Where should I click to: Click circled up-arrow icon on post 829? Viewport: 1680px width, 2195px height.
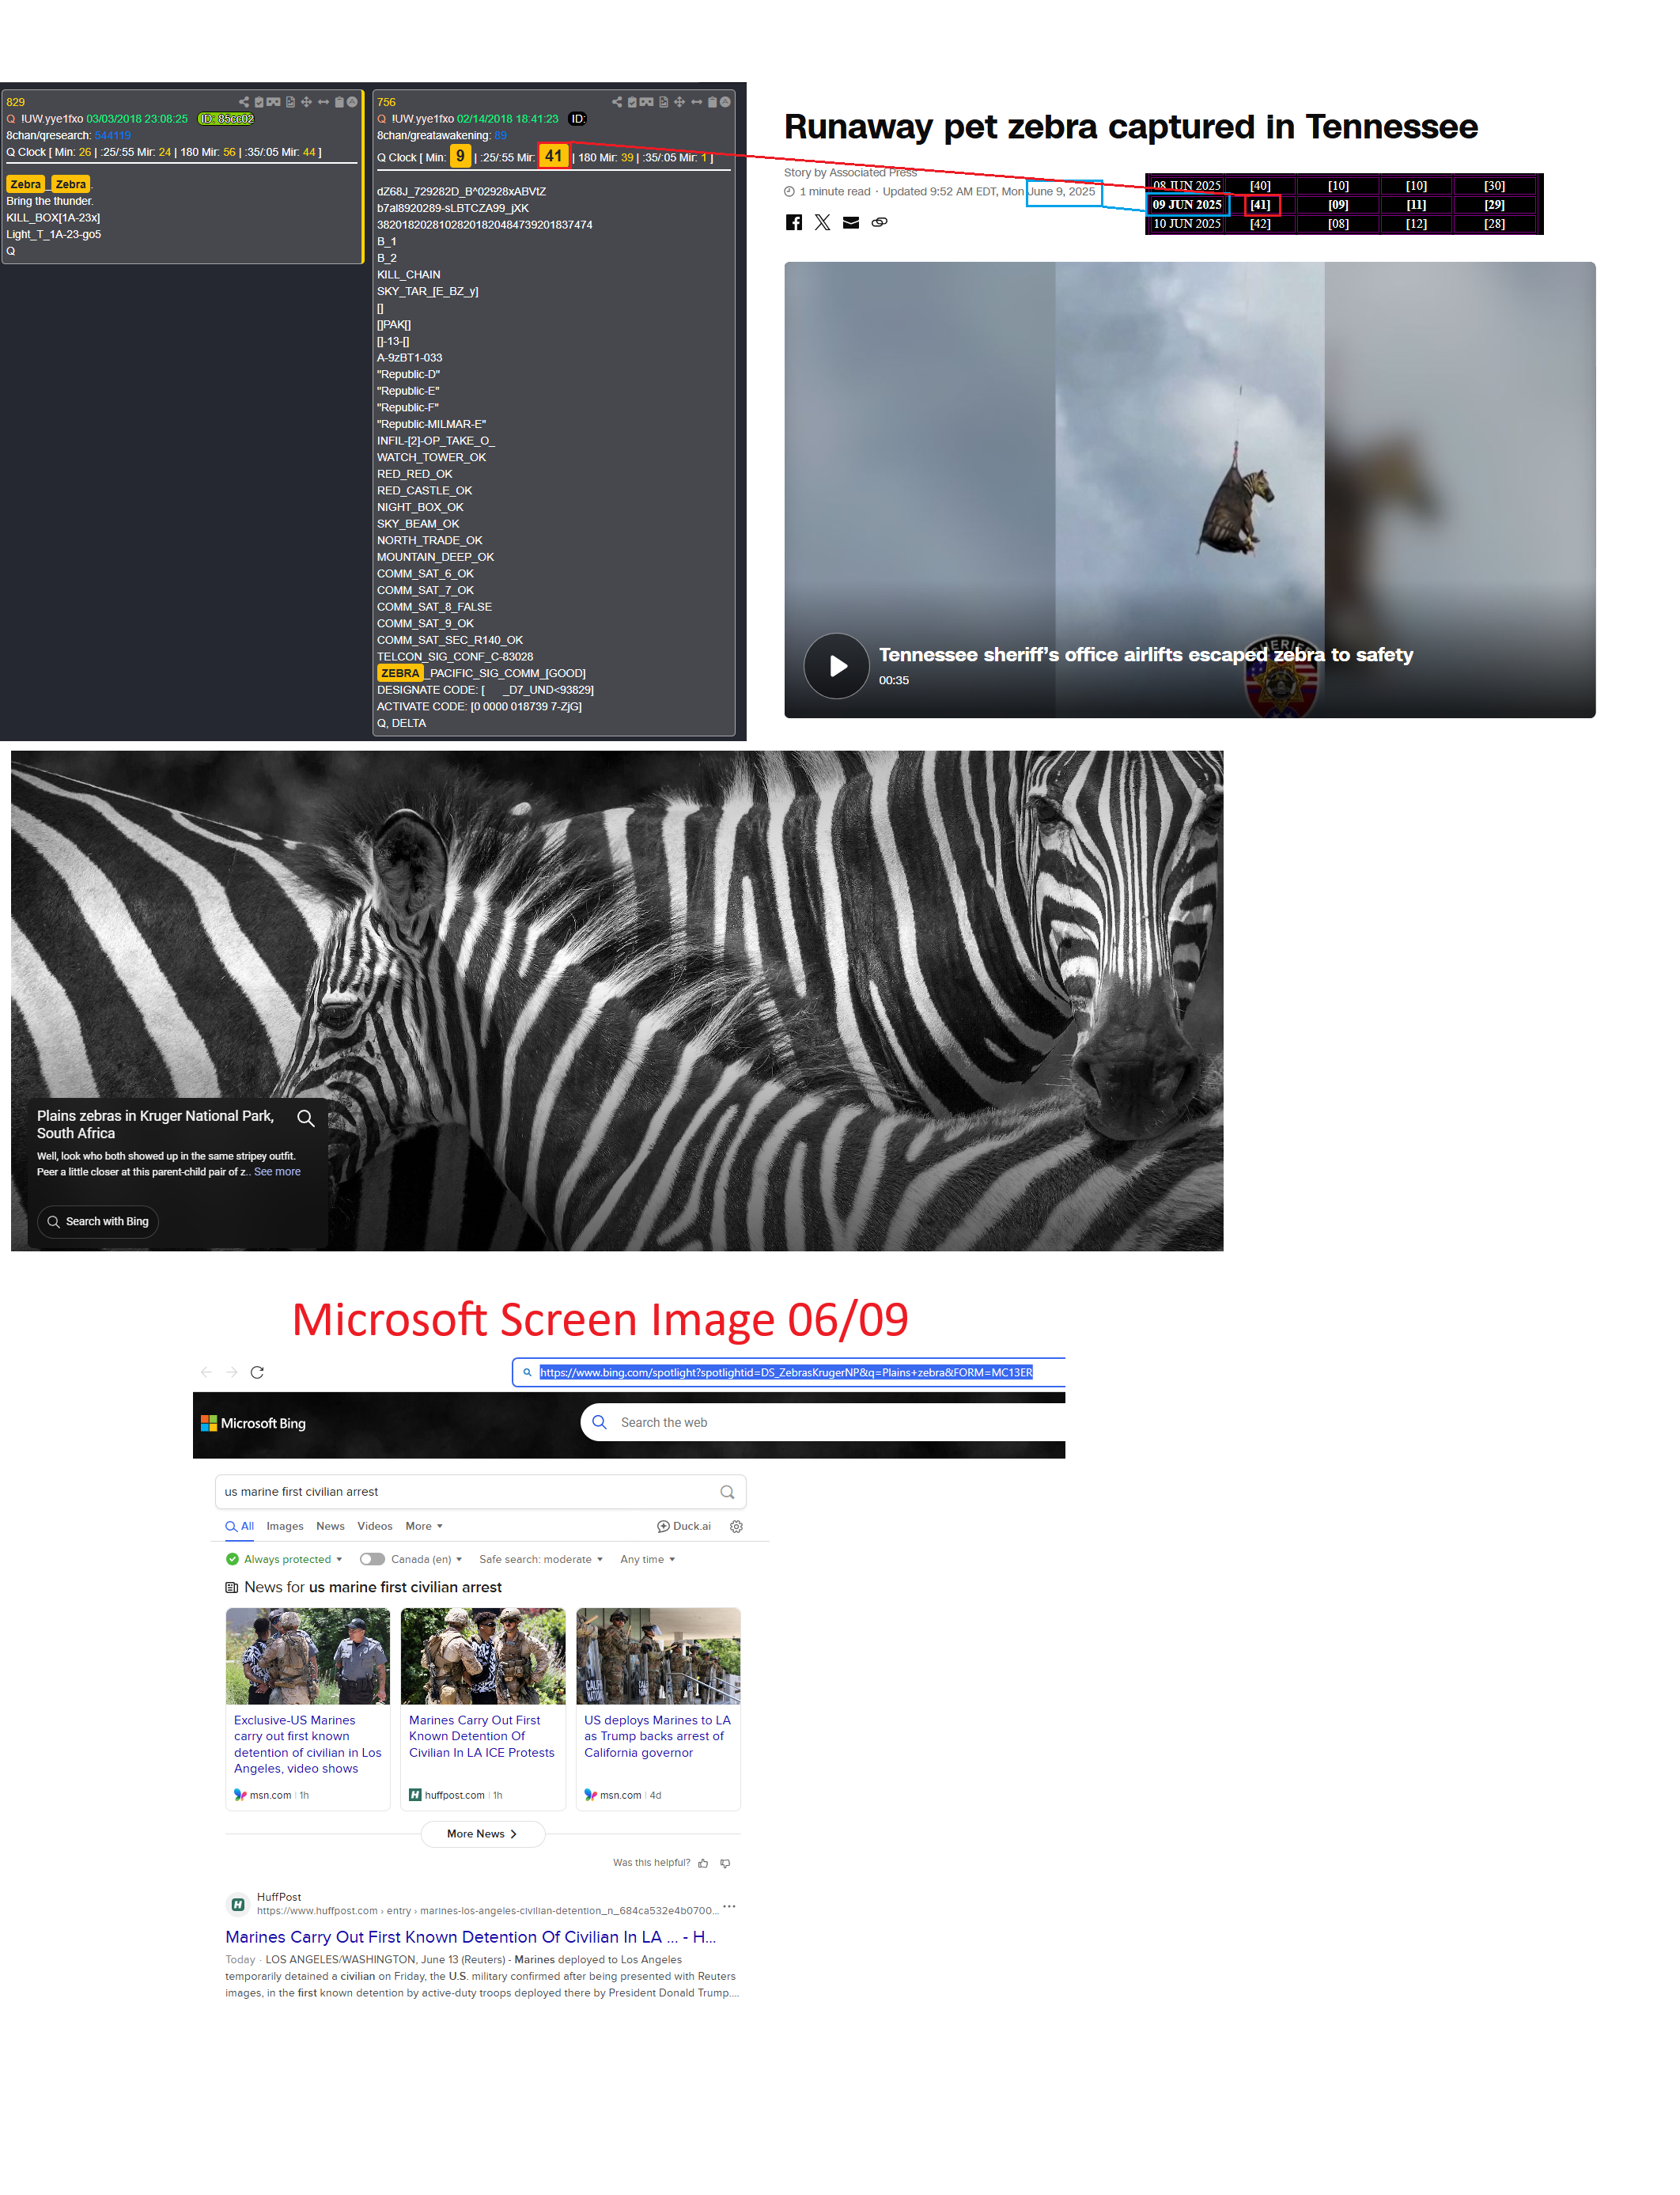tap(353, 102)
